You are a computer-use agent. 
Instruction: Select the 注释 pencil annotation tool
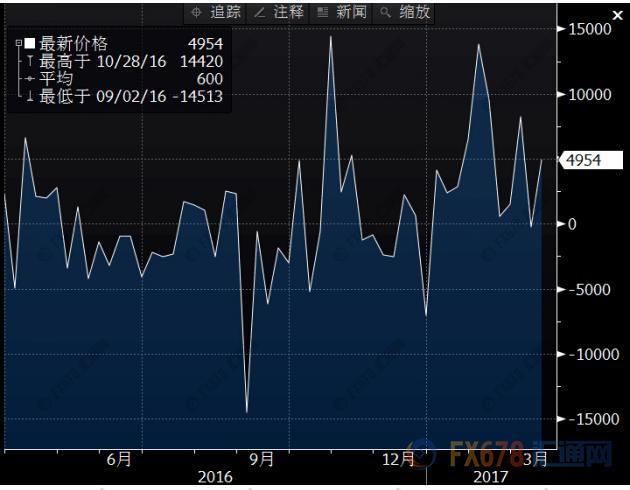280,12
